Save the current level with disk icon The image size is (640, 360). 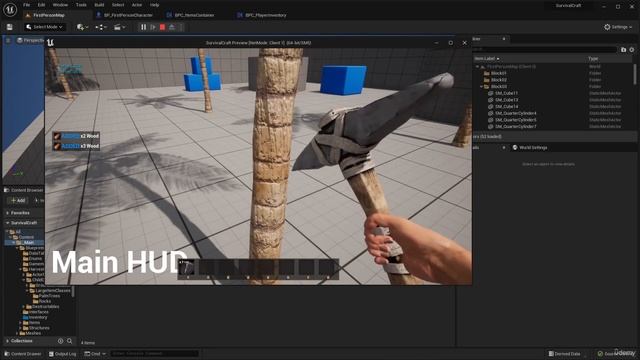click(x=9, y=27)
